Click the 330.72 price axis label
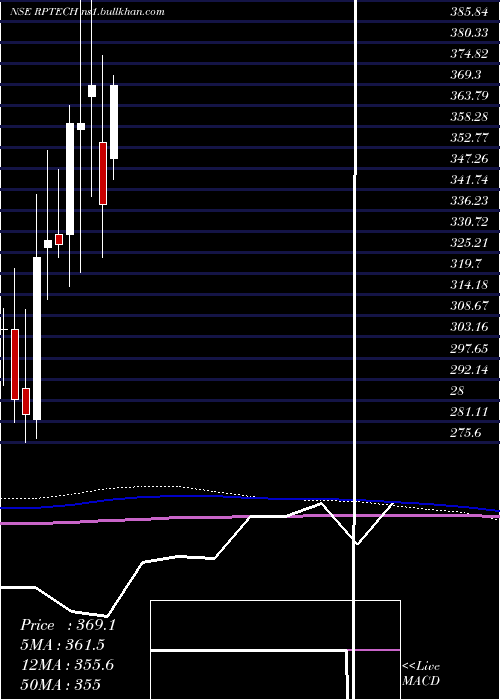The image size is (500, 700). [x=469, y=222]
